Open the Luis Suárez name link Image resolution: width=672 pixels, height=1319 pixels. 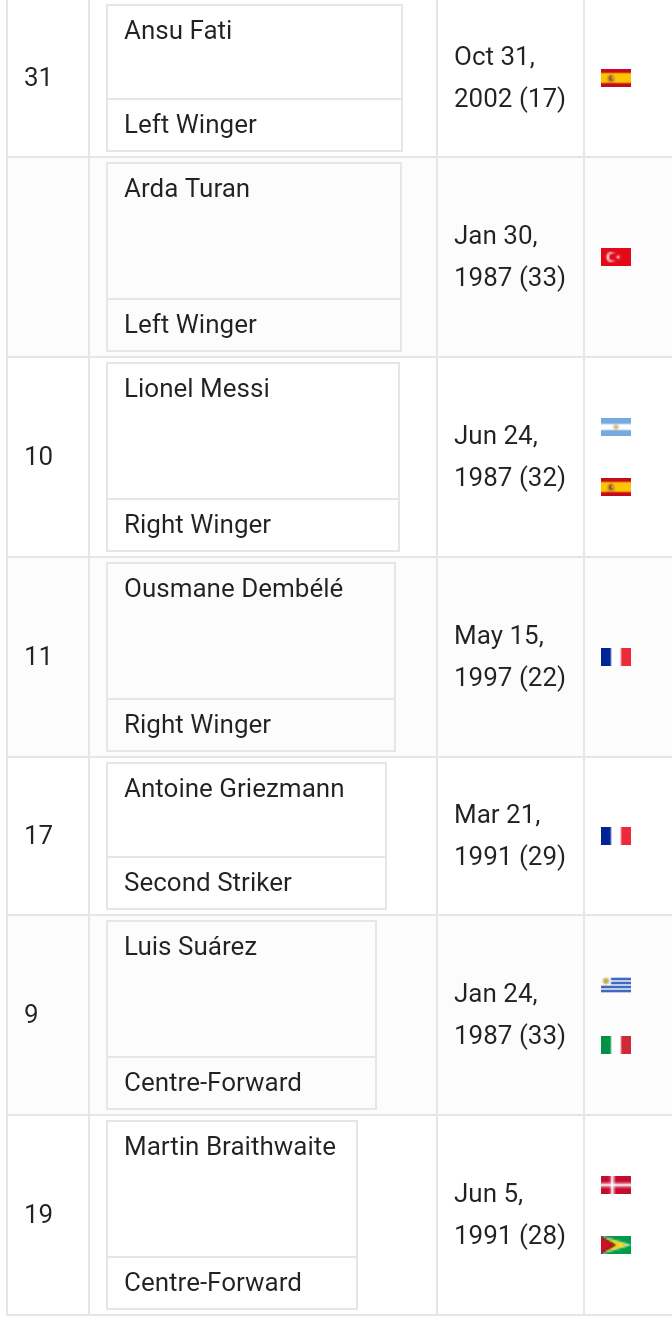[x=190, y=946]
